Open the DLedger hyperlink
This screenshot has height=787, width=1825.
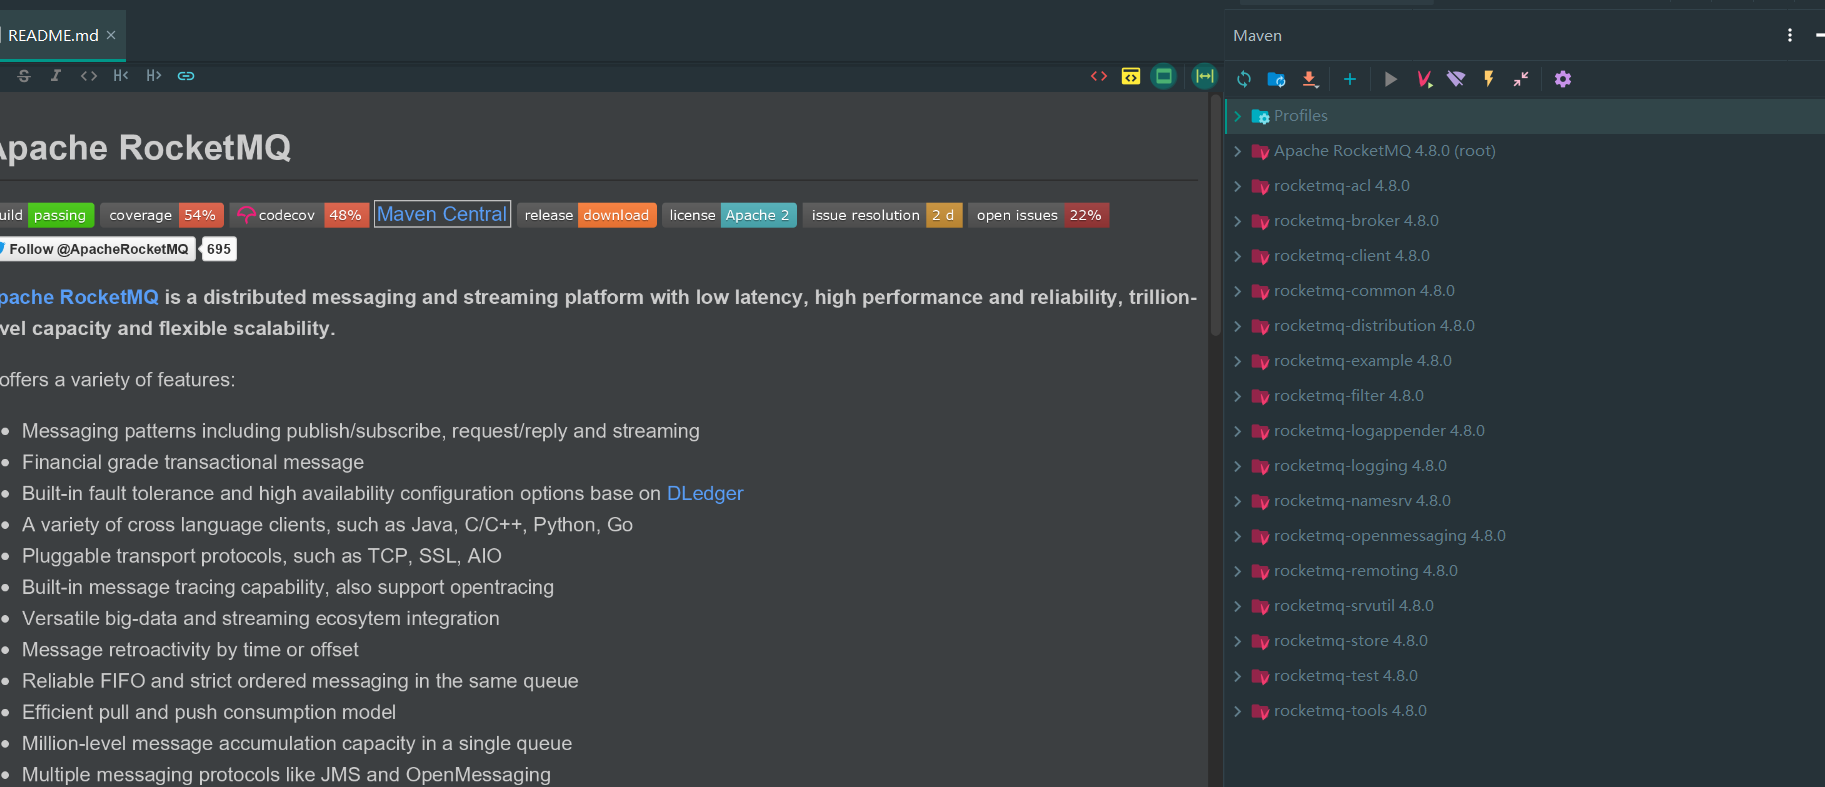coord(705,493)
